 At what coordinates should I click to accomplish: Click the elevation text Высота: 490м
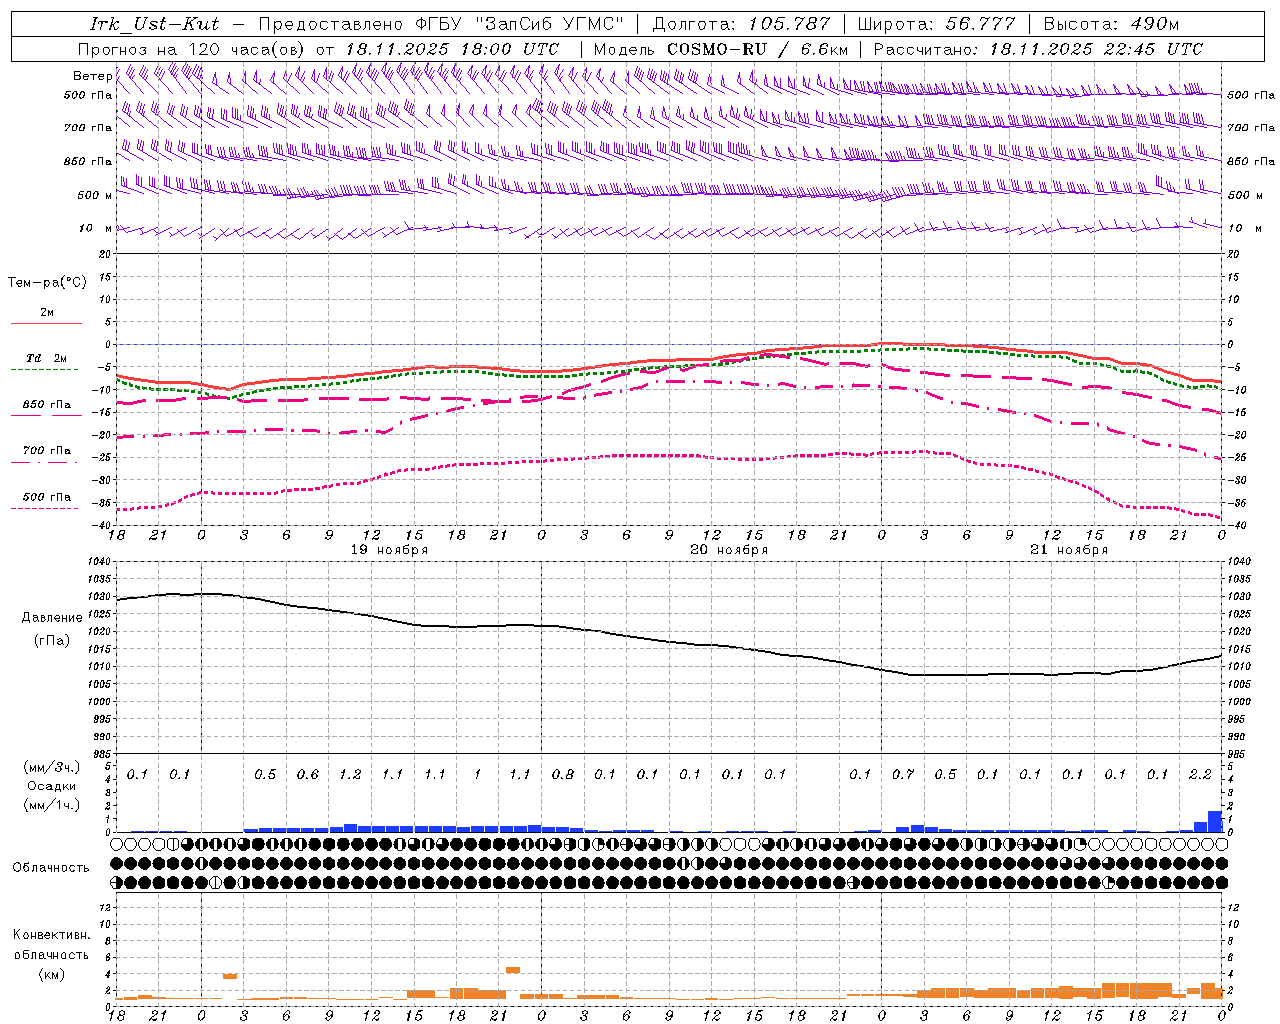[1111, 24]
